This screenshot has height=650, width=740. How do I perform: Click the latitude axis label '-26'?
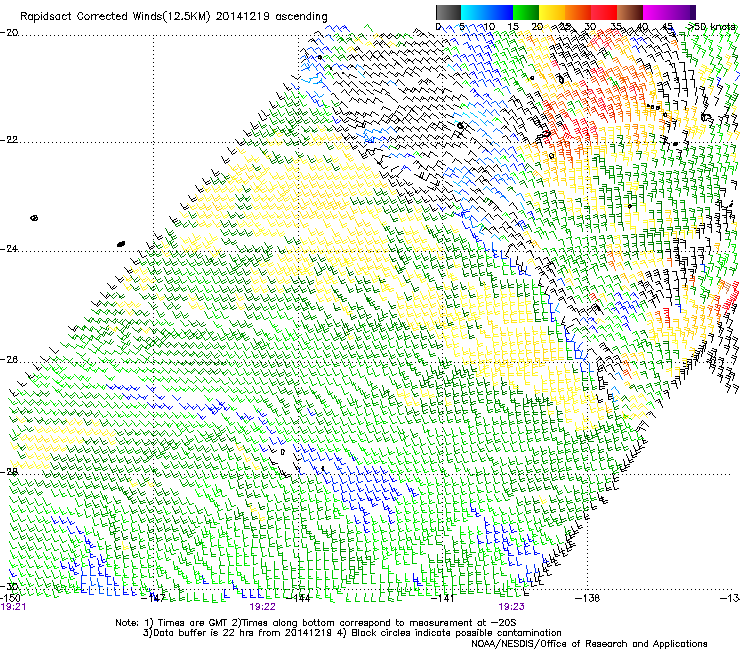pyautogui.click(x=9, y=360)
